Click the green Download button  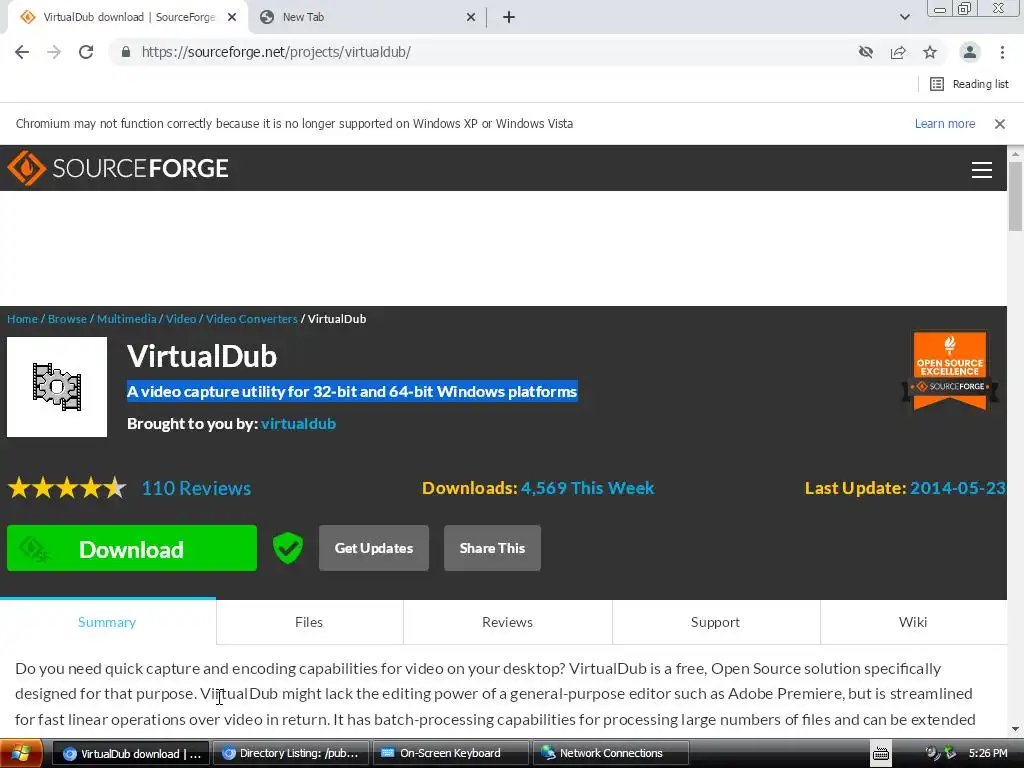pos(132,548)
